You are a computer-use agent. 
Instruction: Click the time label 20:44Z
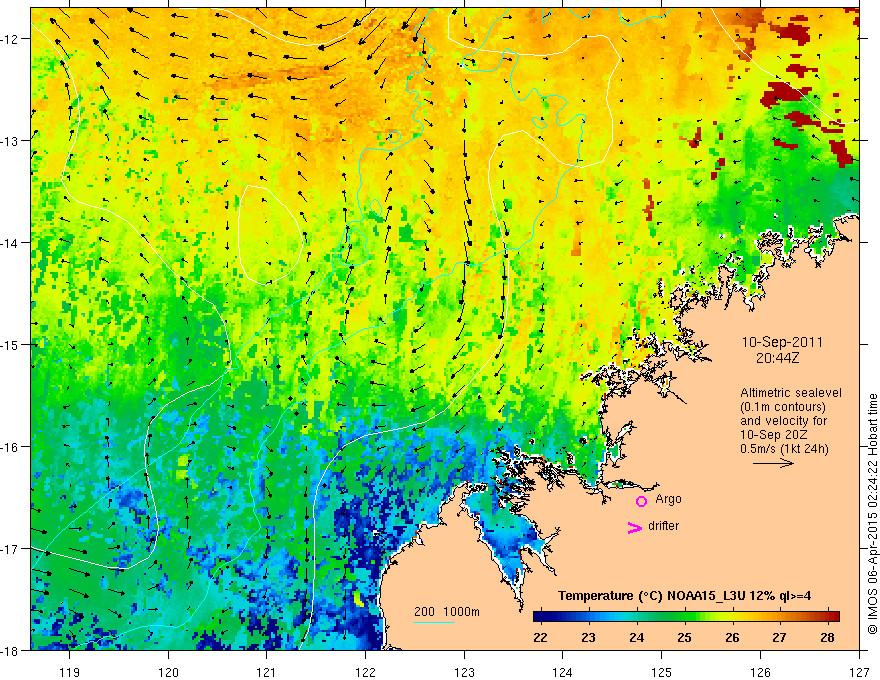tap(777, 358)
